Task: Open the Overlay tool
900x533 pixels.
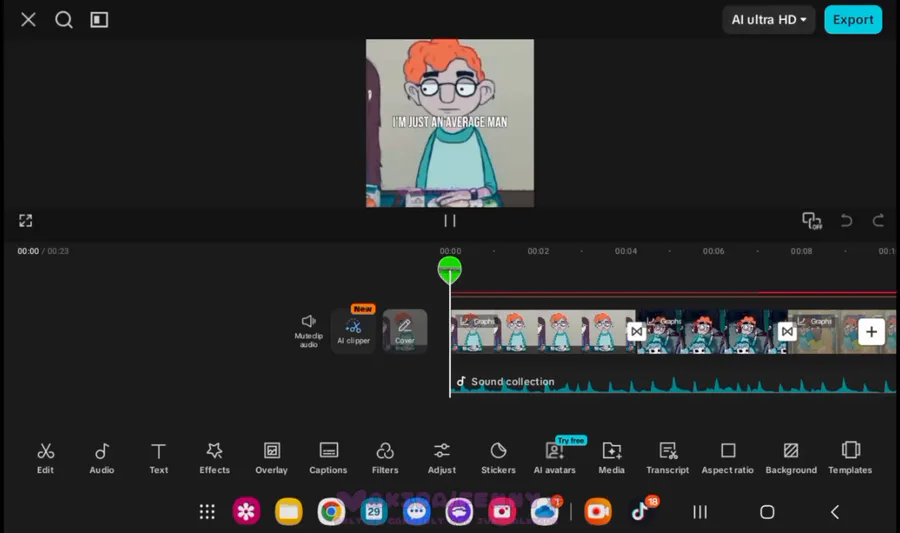Action: coord(271,458)
